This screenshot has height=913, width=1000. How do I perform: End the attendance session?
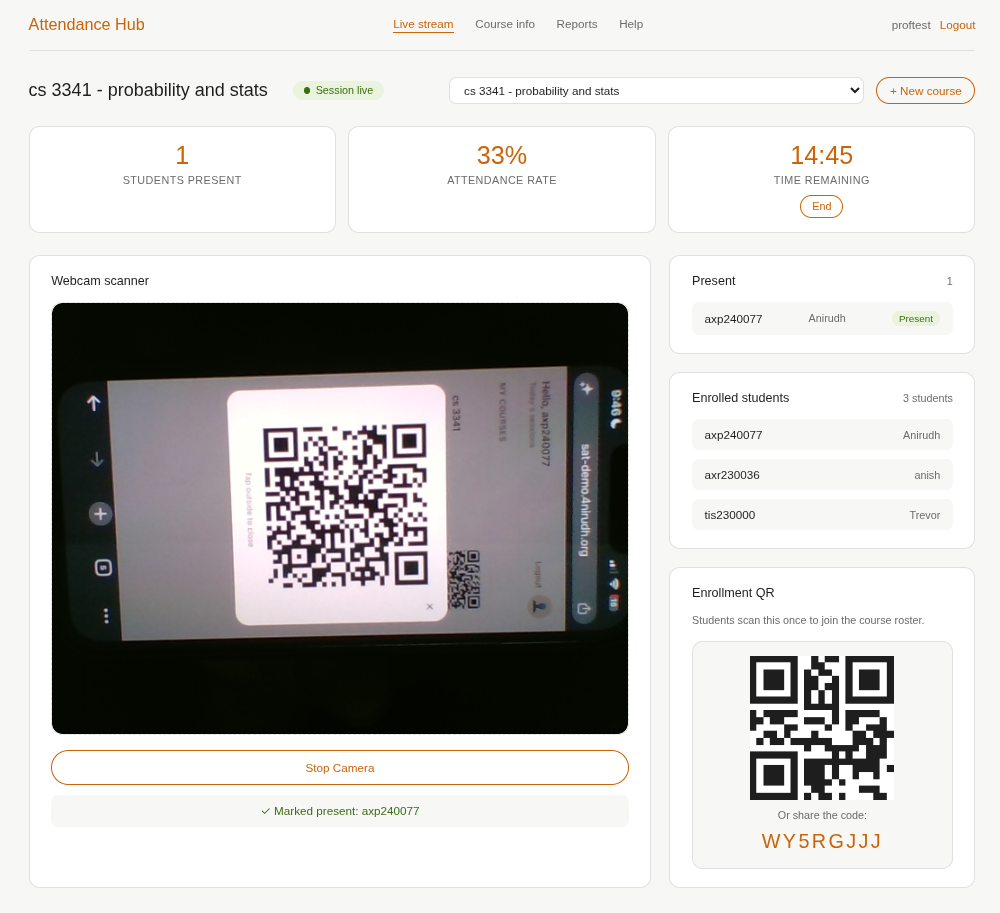[821, 207]
